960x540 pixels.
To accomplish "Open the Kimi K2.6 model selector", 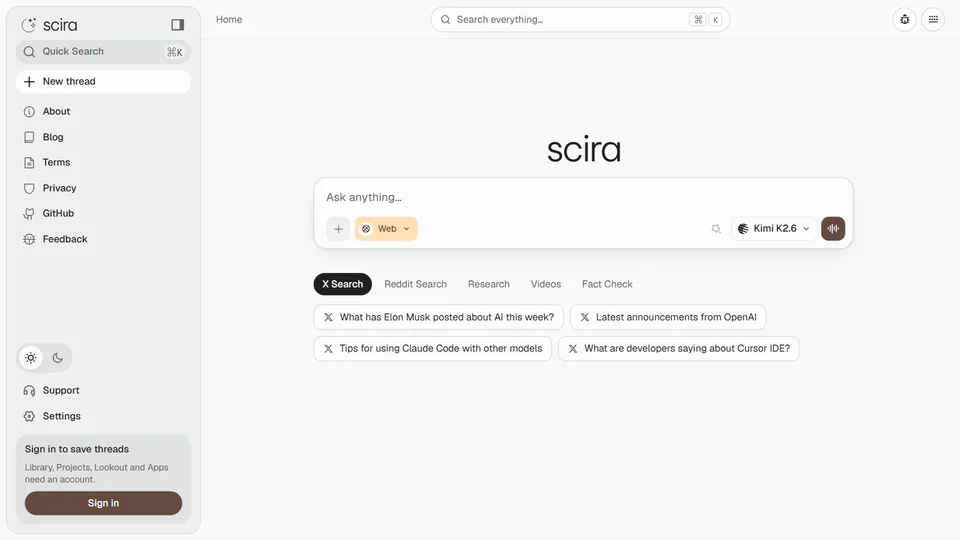I will pyautogui.click(x=774, y=229).
